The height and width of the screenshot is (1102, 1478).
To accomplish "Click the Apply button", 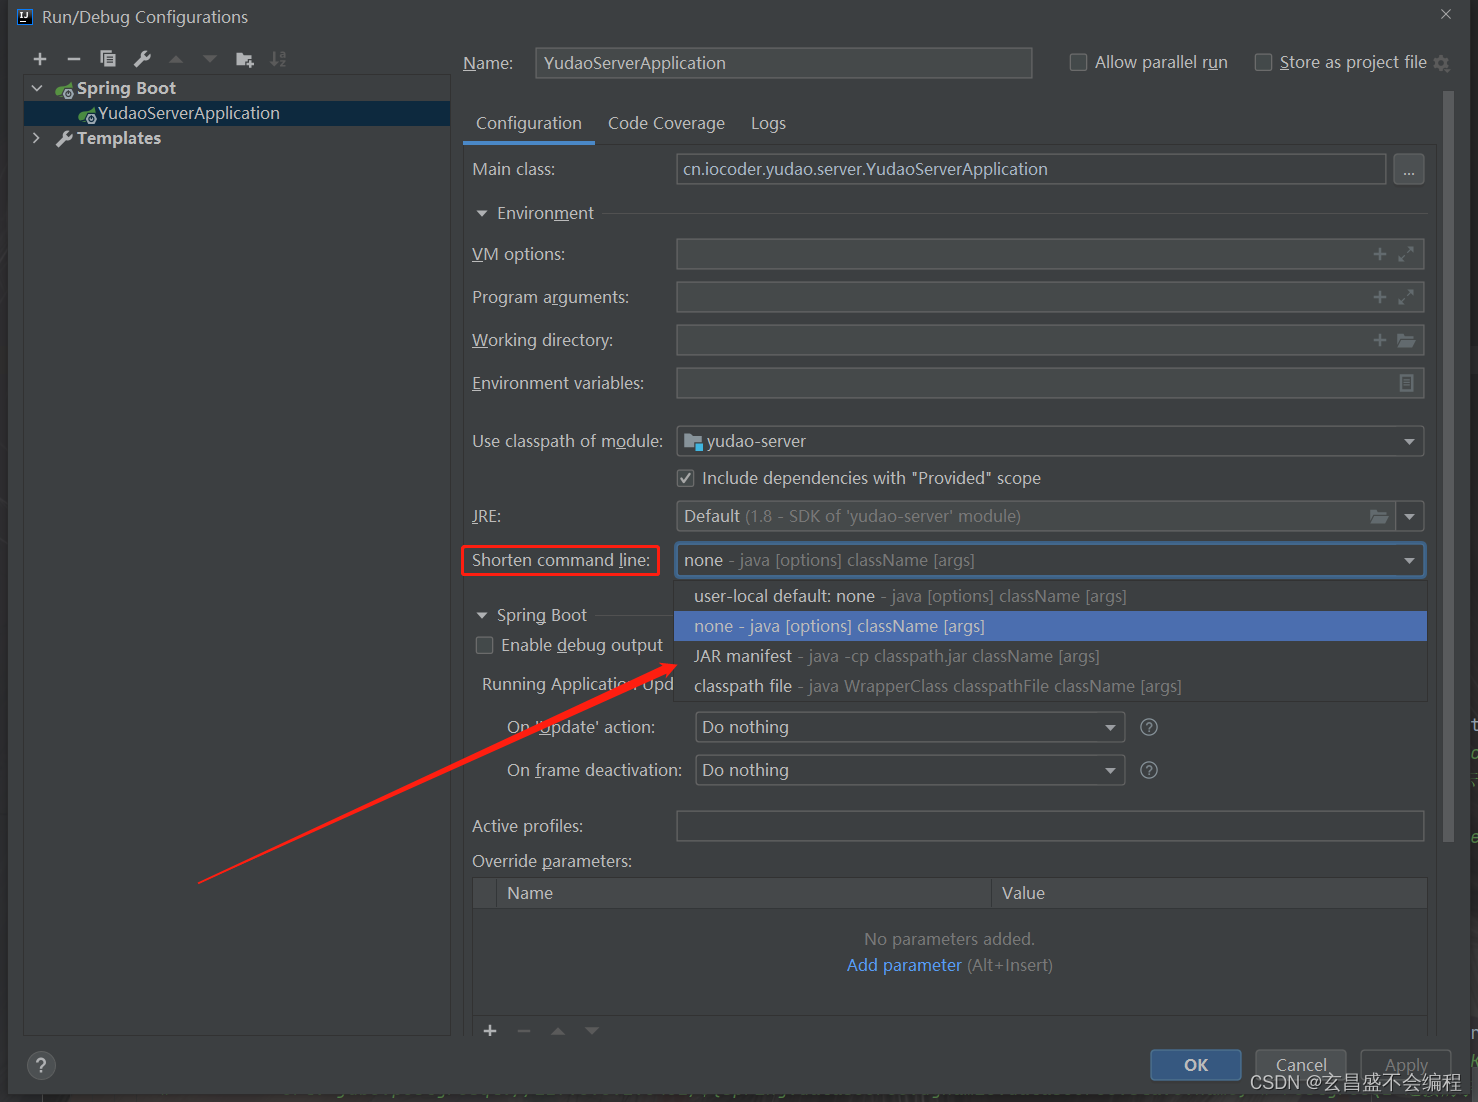I will (1406, 1065).
